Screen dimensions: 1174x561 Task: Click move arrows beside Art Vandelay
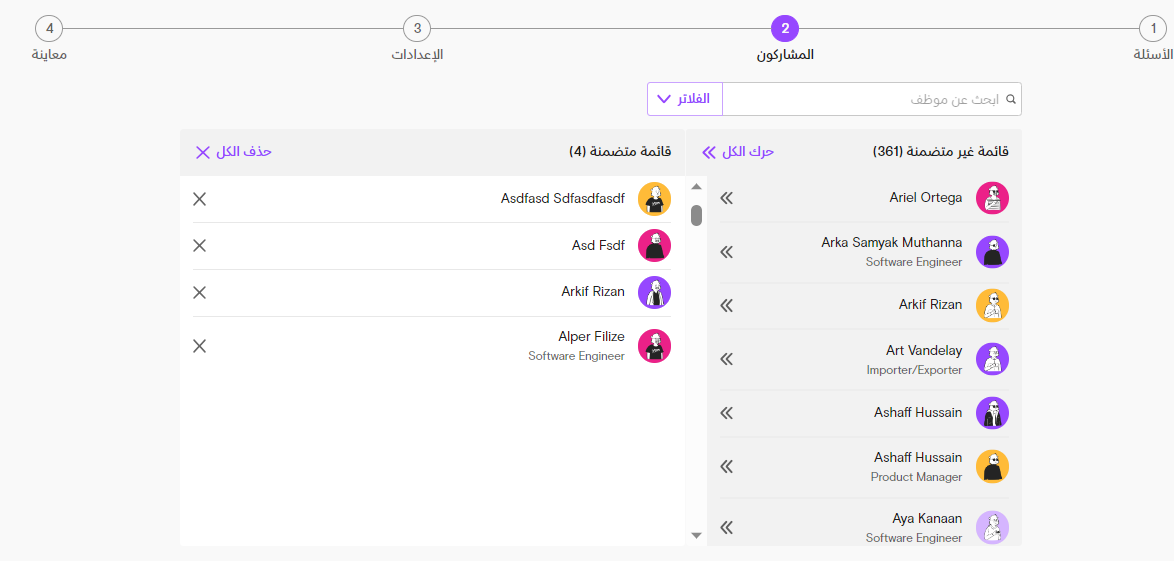[x=726, y=359]
